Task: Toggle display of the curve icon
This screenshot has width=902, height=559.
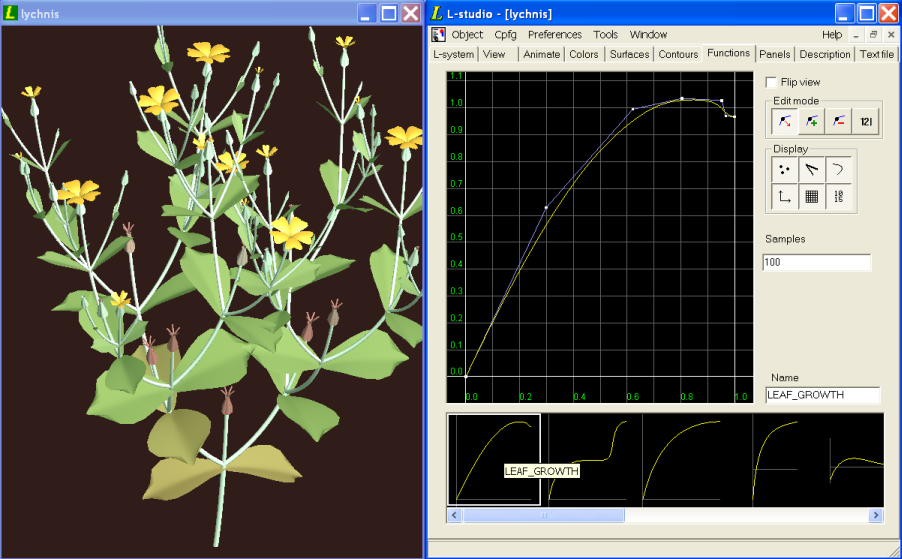Action: pos(838,170)
